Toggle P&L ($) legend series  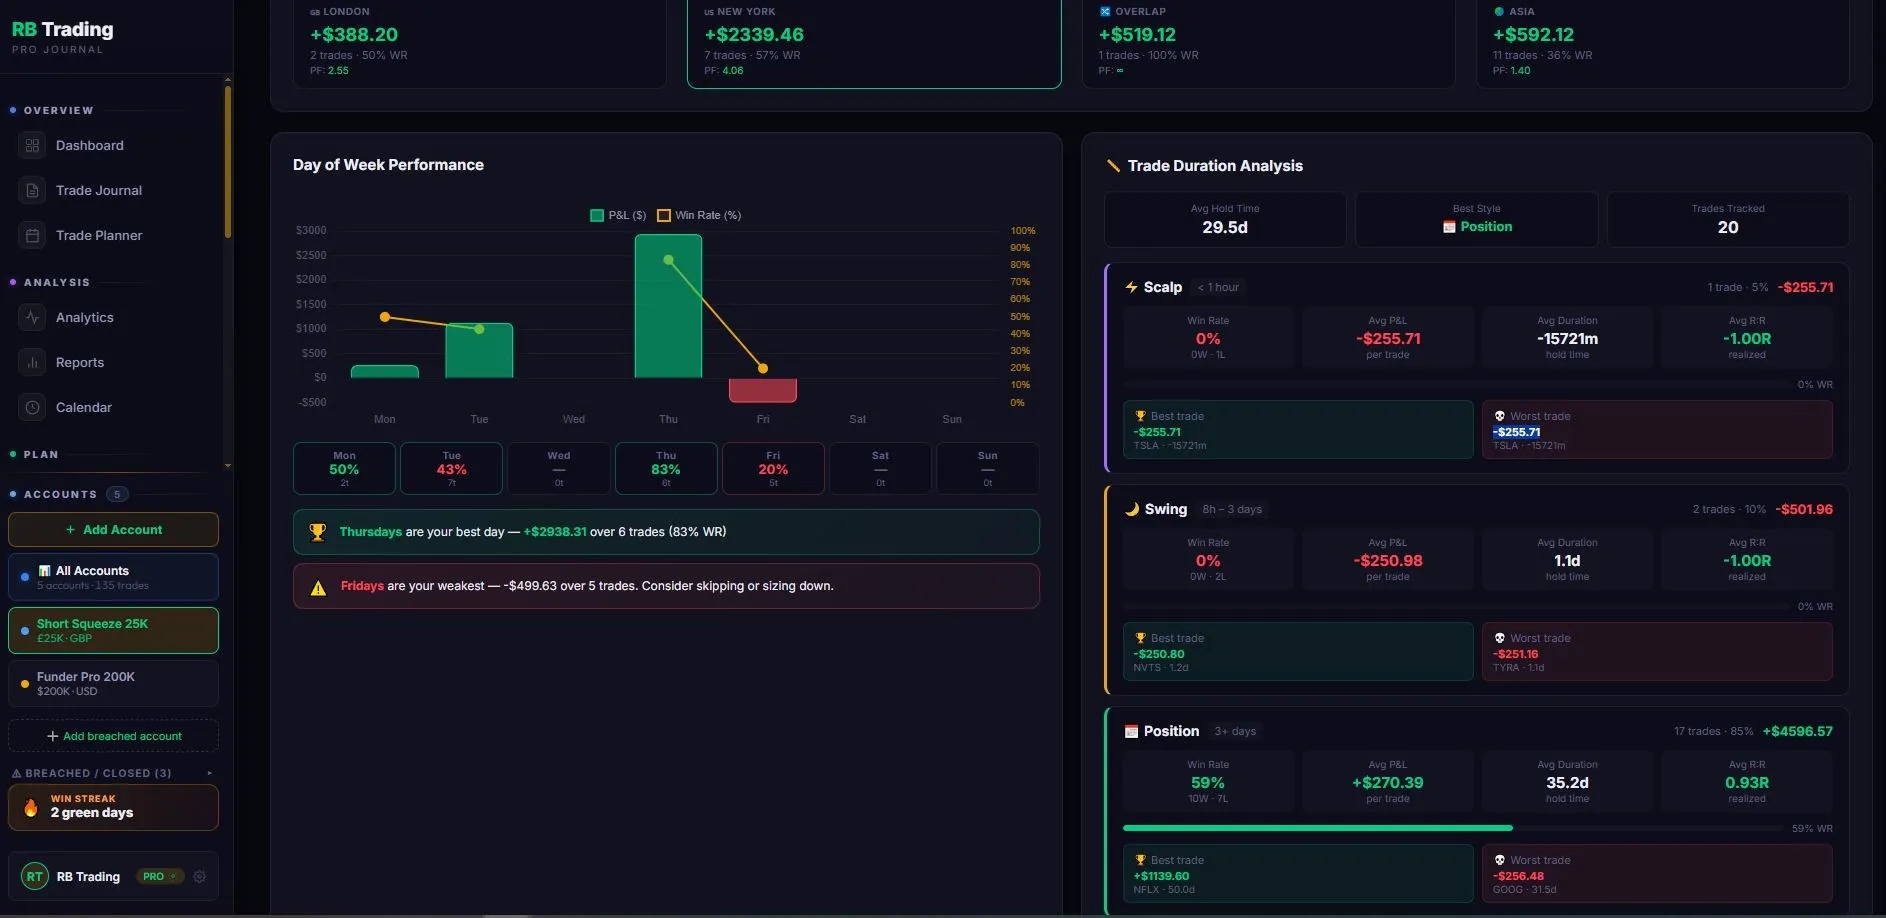[618, 215]
